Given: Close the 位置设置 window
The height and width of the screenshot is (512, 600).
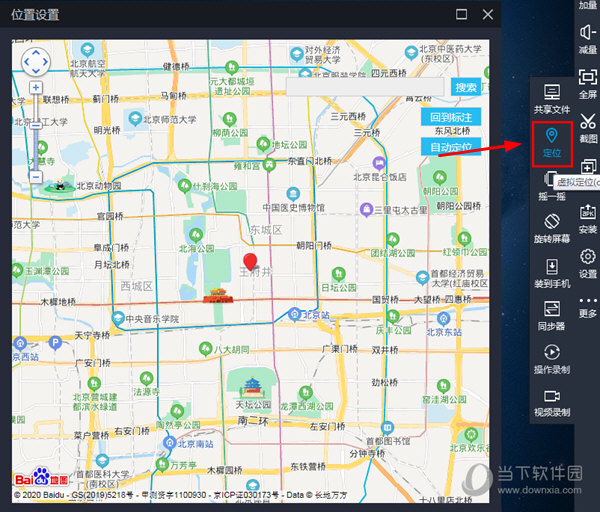Looking at the screenshot, I should [488, 15].
